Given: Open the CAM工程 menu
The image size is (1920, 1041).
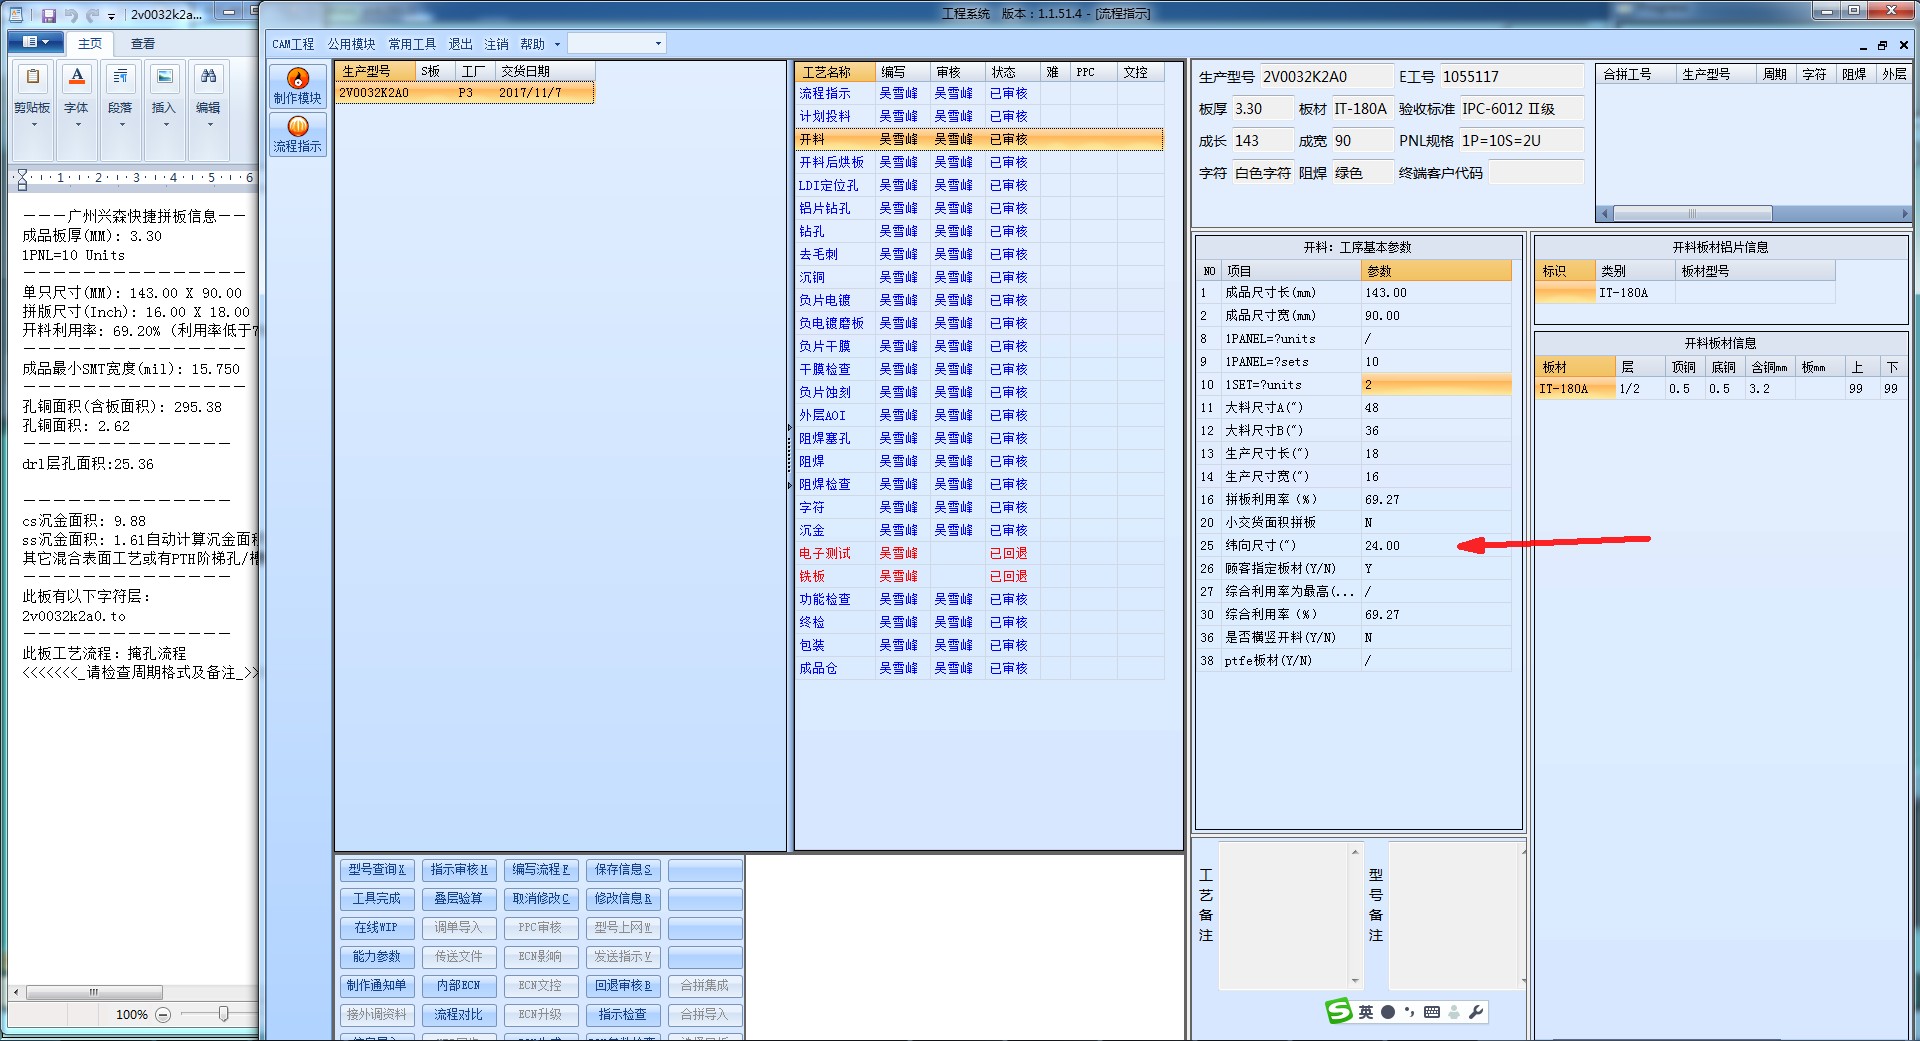Looking at the screenshot, I should coord(293,44).
